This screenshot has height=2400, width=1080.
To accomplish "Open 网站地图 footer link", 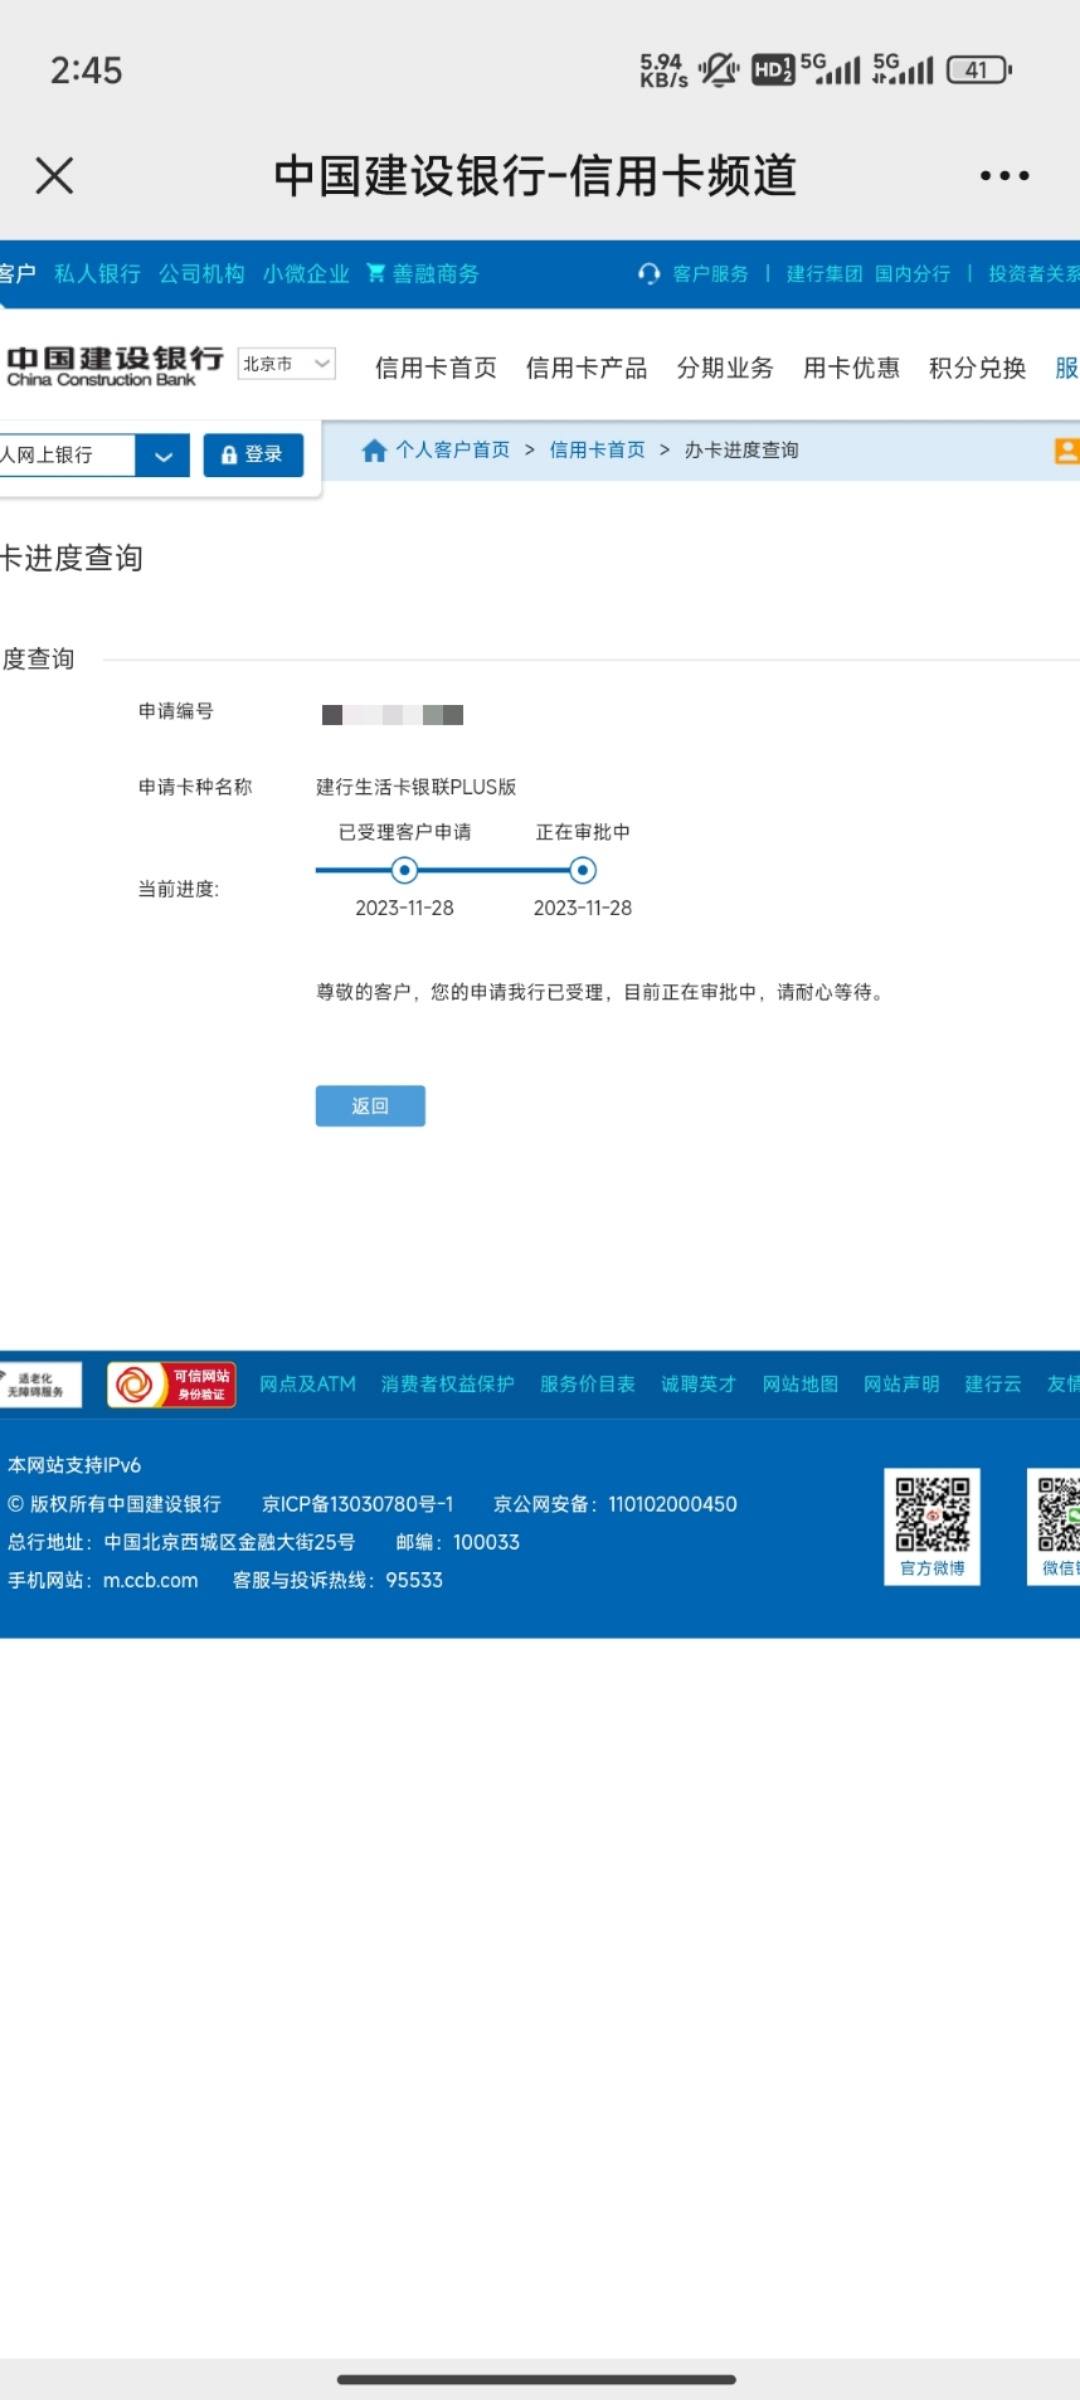I will 800,1384.
